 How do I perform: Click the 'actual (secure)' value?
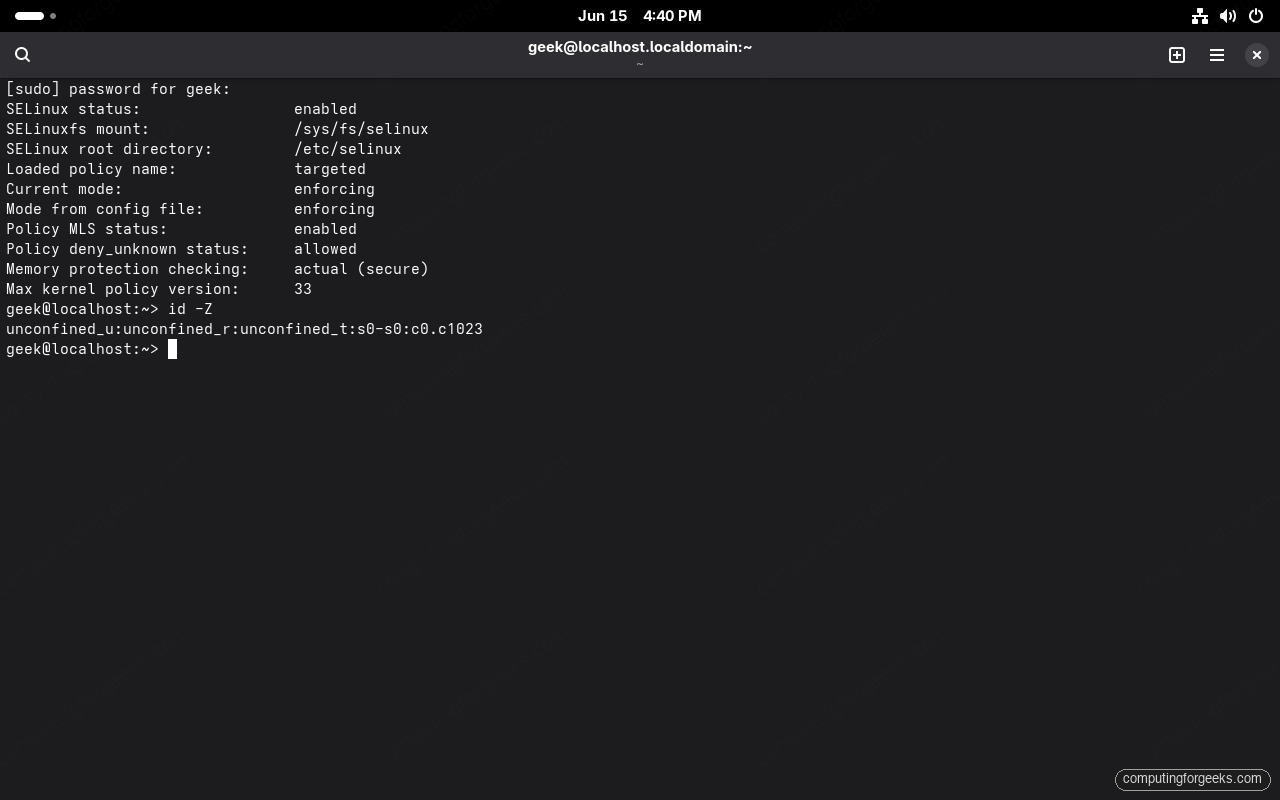click(361, 269)
